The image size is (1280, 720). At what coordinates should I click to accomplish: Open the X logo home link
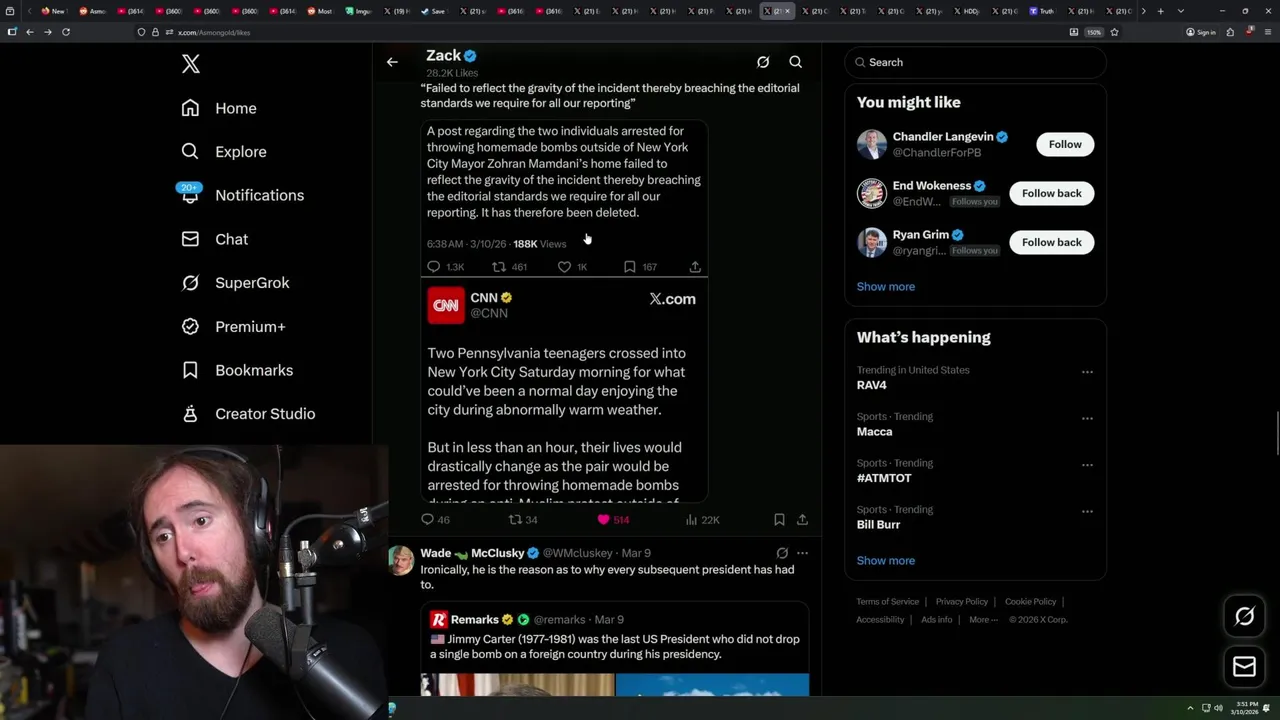(x=191, y=64)
